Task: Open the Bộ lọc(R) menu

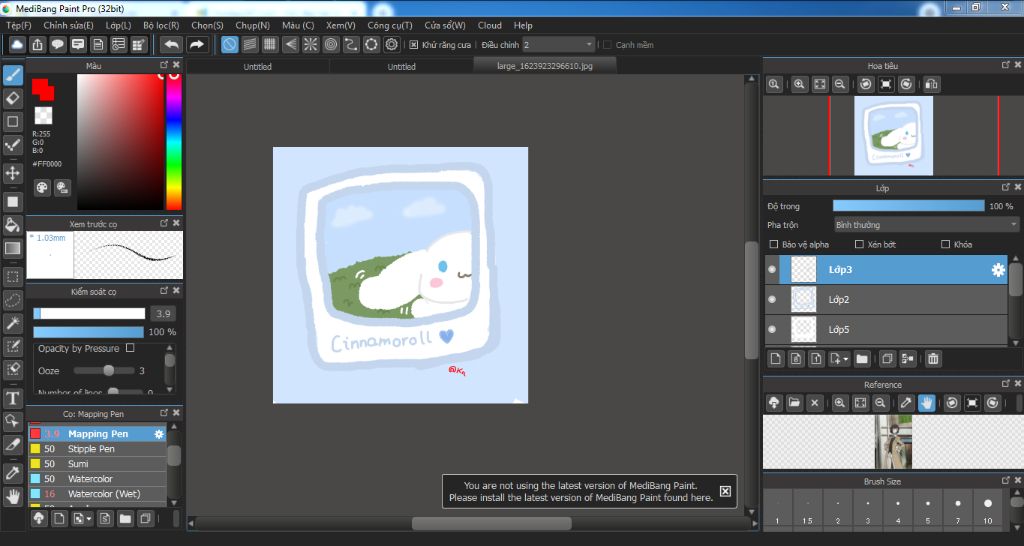Action: click(x=161, y=25)
